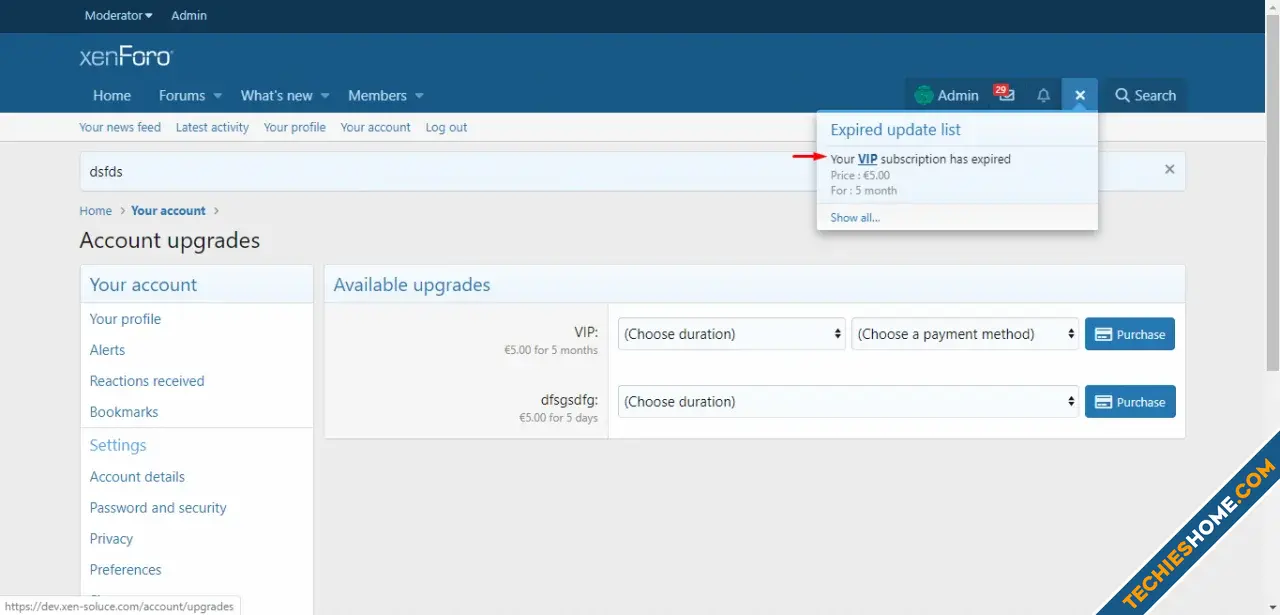This screenshot has width=1280, height=615.
Task: Click the Search magnifier icon
Action: pyautogui.click(x=1123, y=95)
